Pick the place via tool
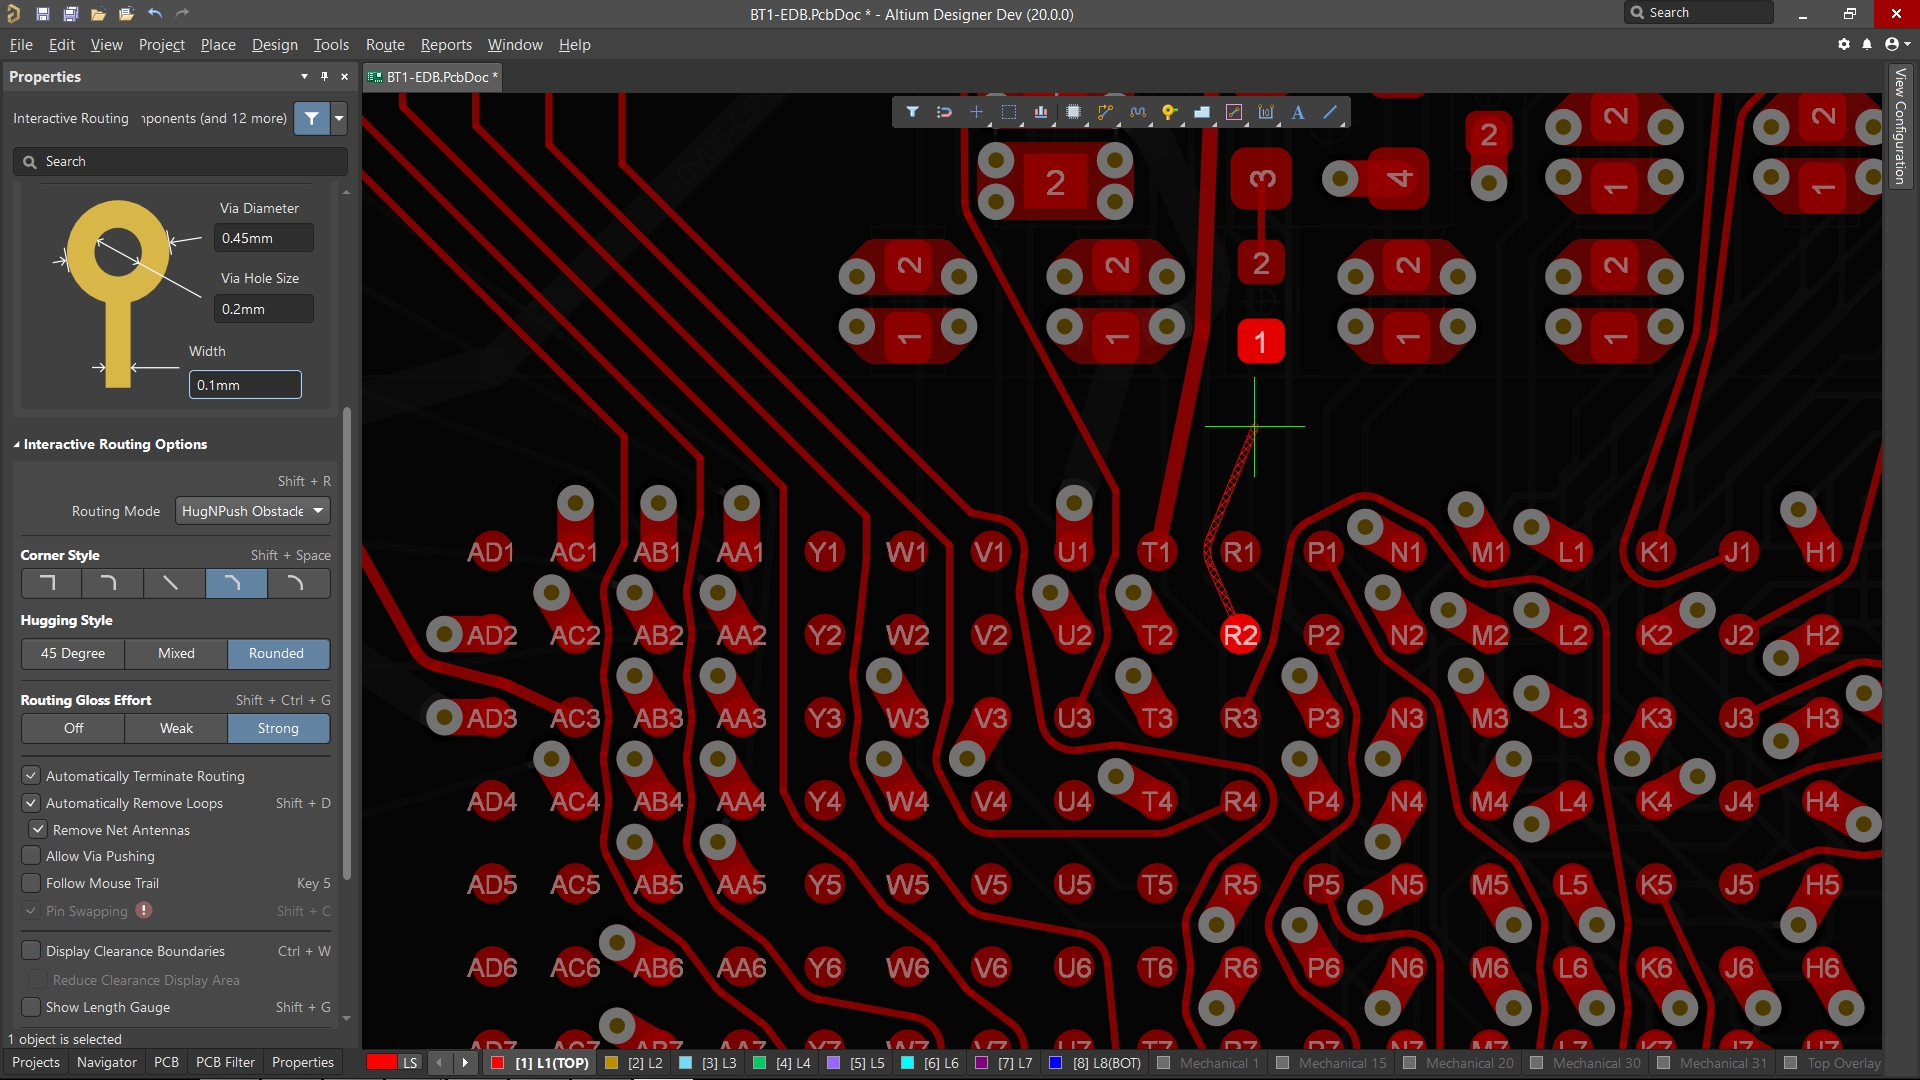 1170,112
